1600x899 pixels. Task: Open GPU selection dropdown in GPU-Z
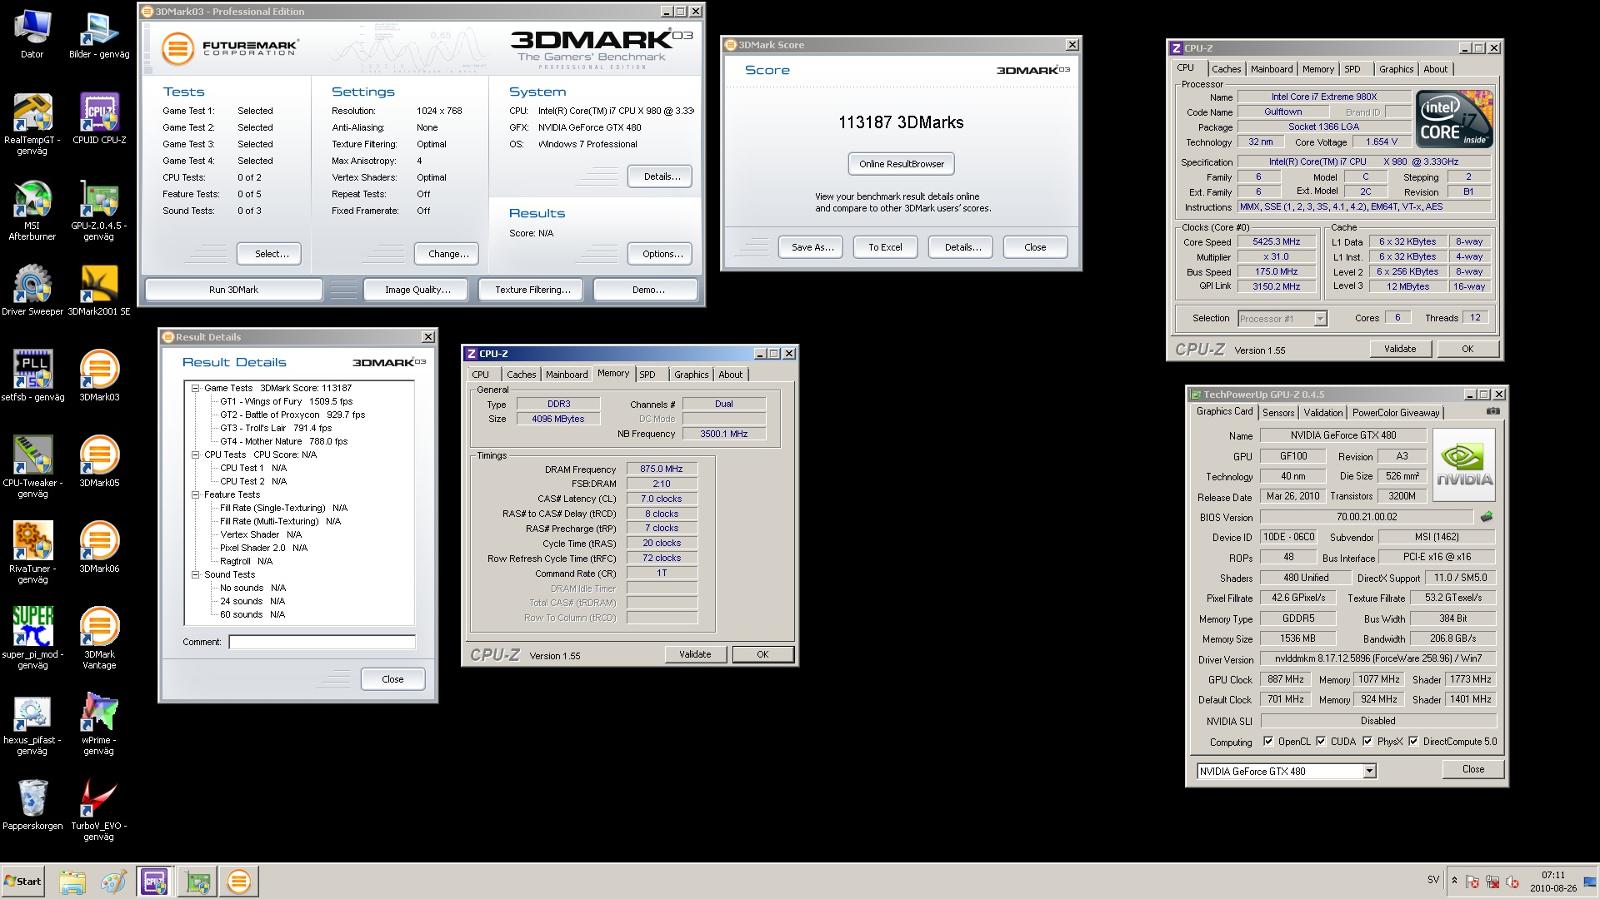click(x=1370, y=771)
